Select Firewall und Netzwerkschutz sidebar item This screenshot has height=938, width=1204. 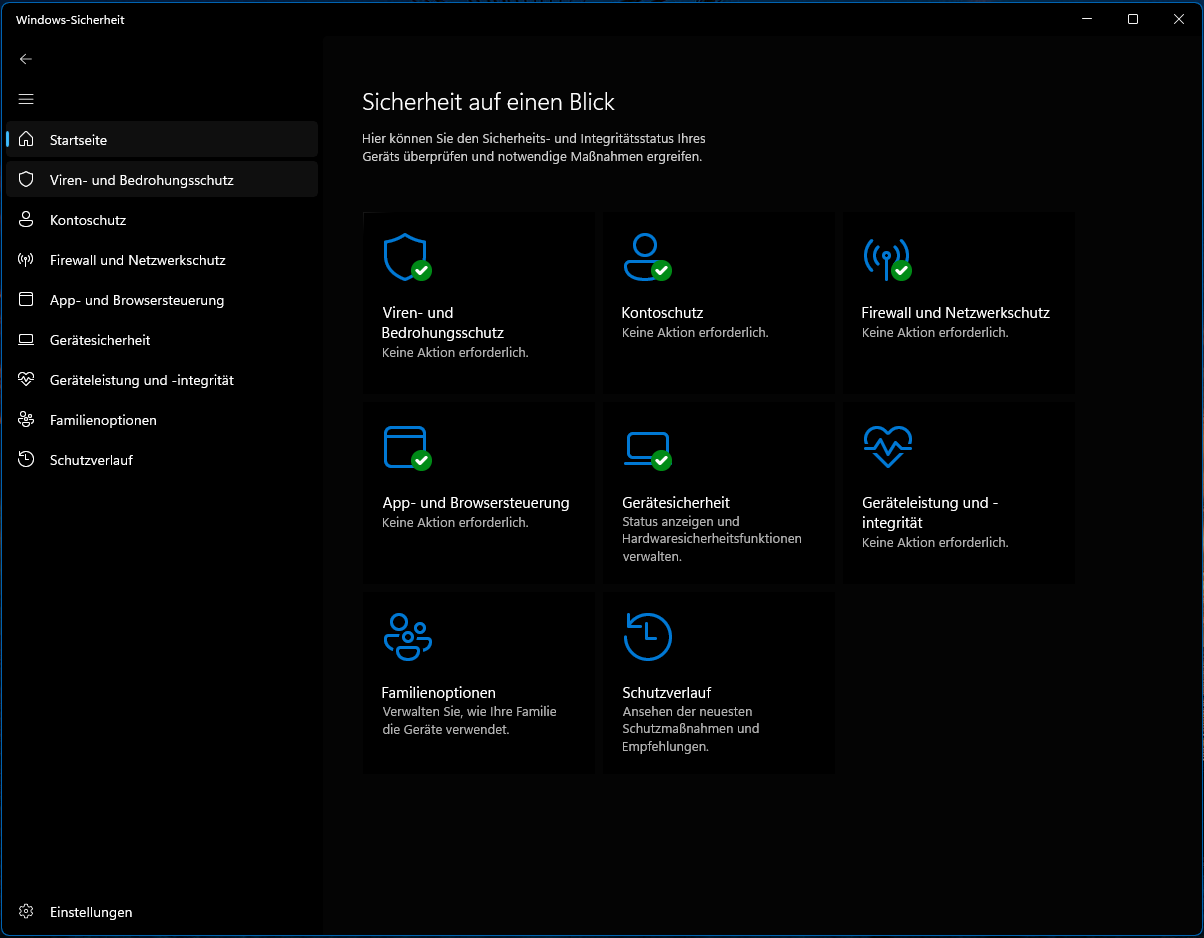pos(137,260)
